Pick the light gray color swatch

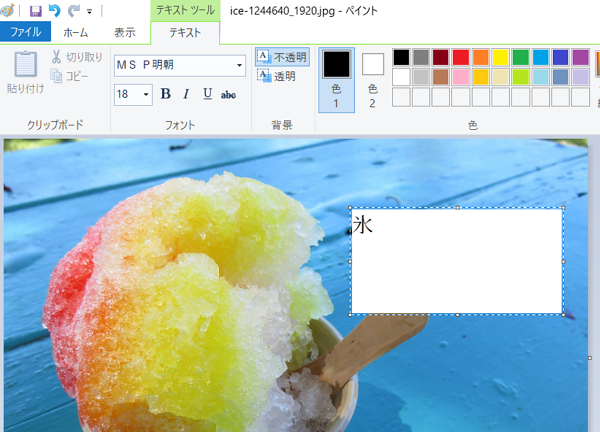click(421, 77)
